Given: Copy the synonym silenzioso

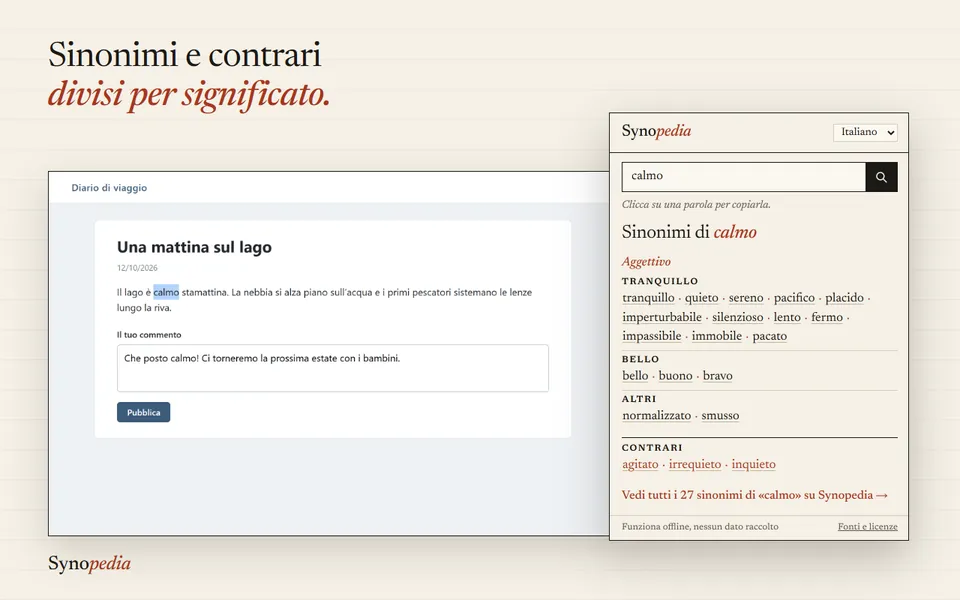Looking at the screenshot, I should click(738, 317).
